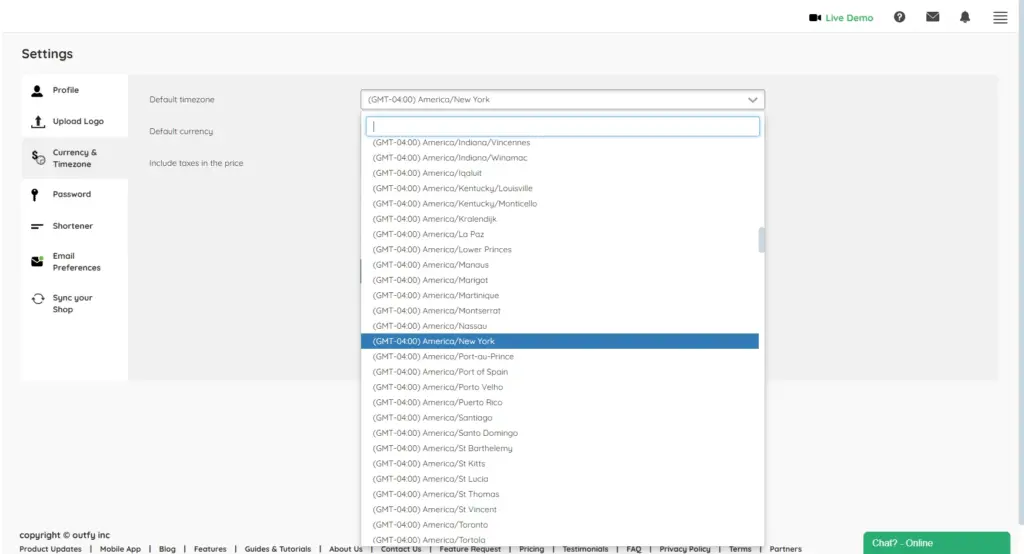1024x554 pixels.
Task: Switch to Currency & Timezone tab
Action: 74,158
